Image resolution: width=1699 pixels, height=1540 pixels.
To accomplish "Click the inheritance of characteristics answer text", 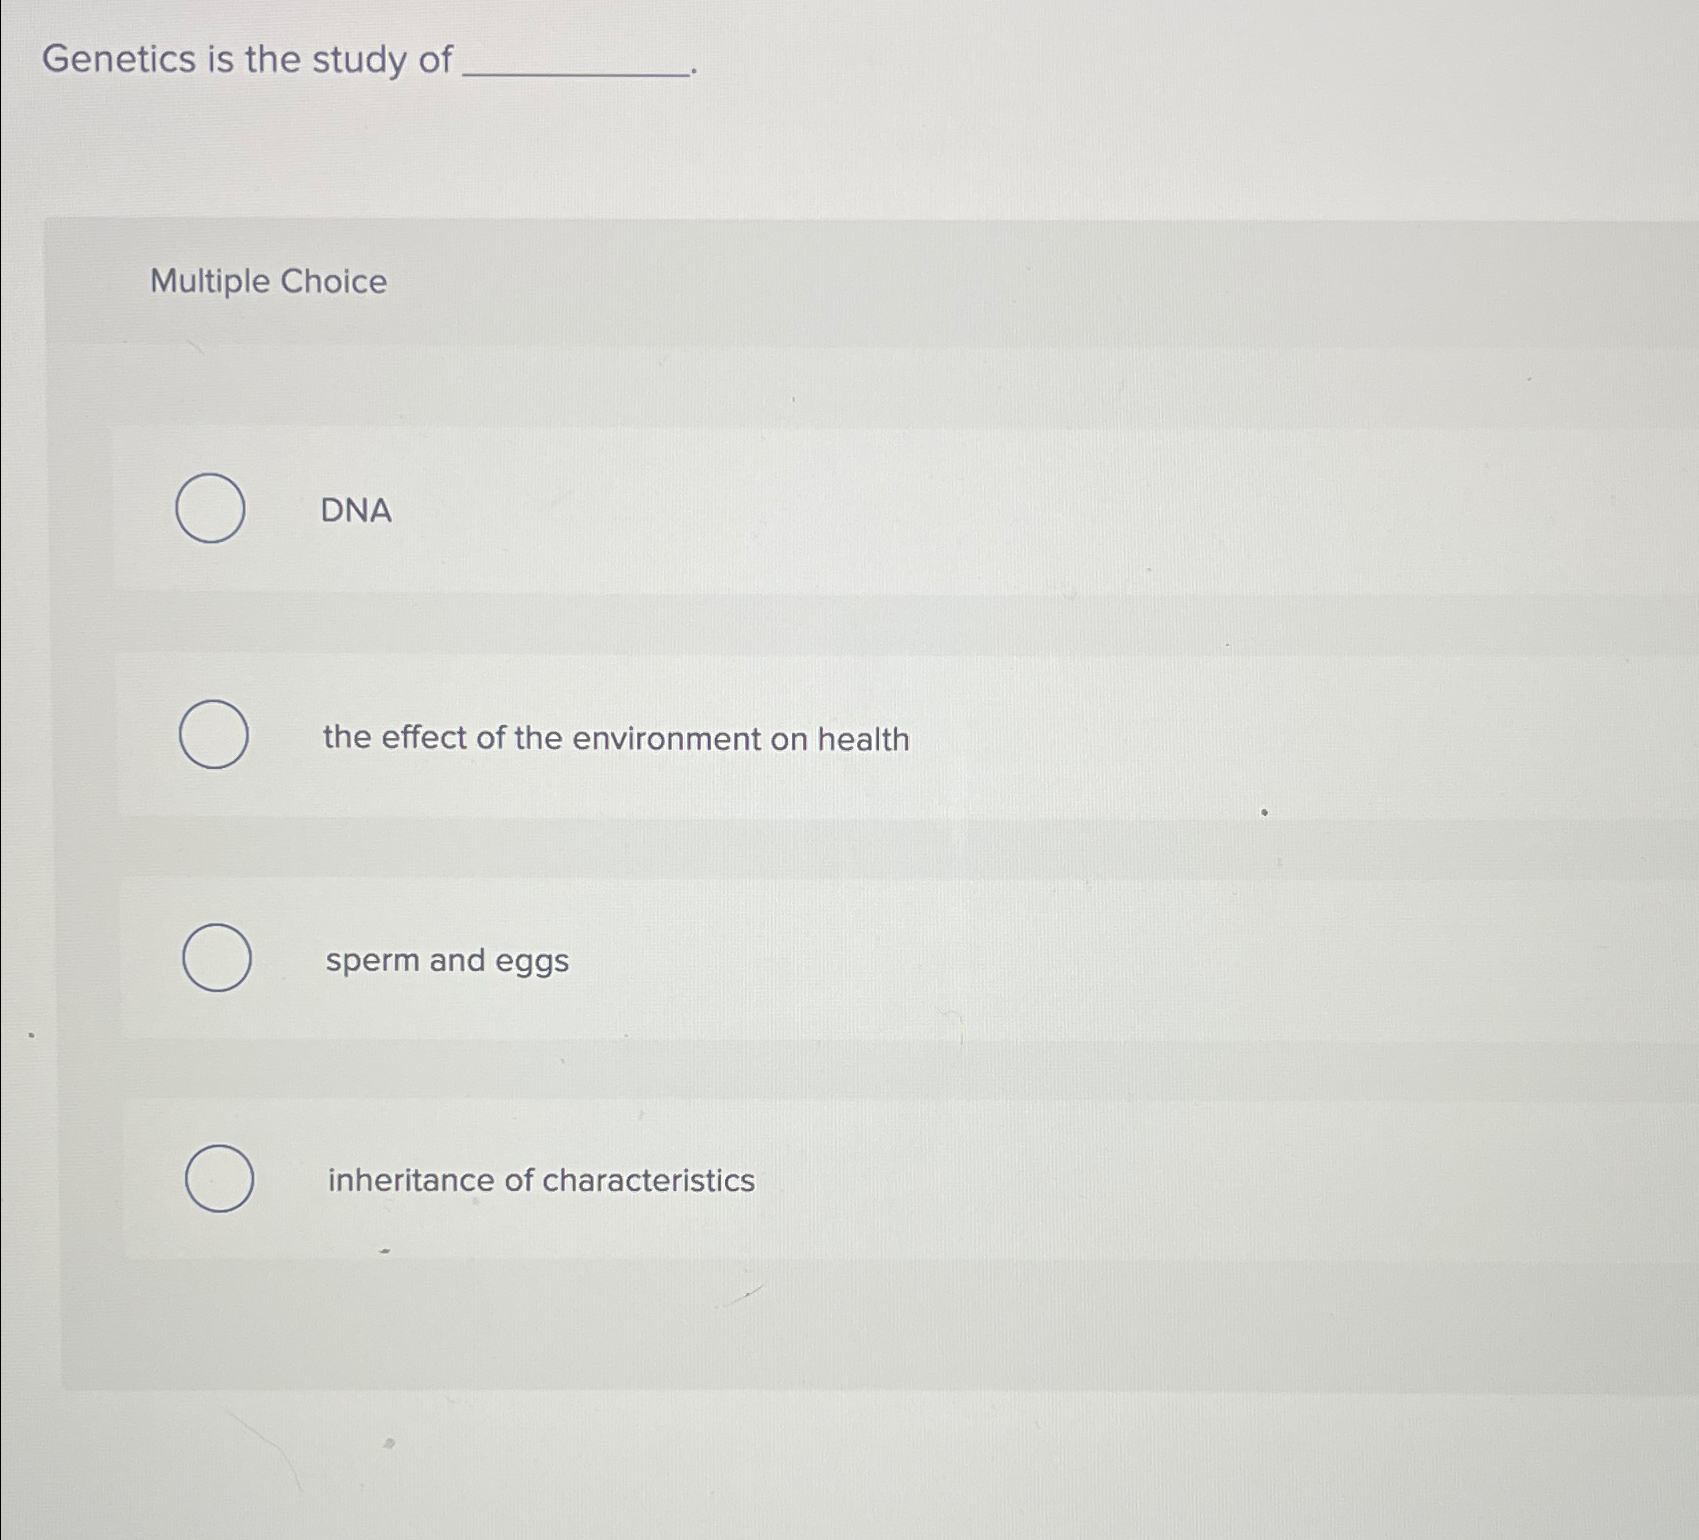I will [540, 1181].
